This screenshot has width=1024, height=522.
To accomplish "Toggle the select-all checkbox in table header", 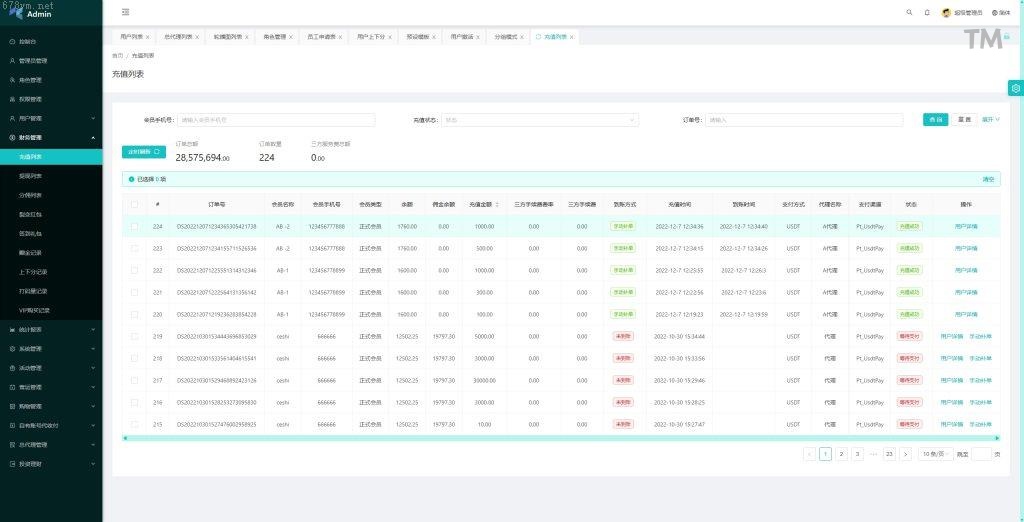I will [135, 204].
